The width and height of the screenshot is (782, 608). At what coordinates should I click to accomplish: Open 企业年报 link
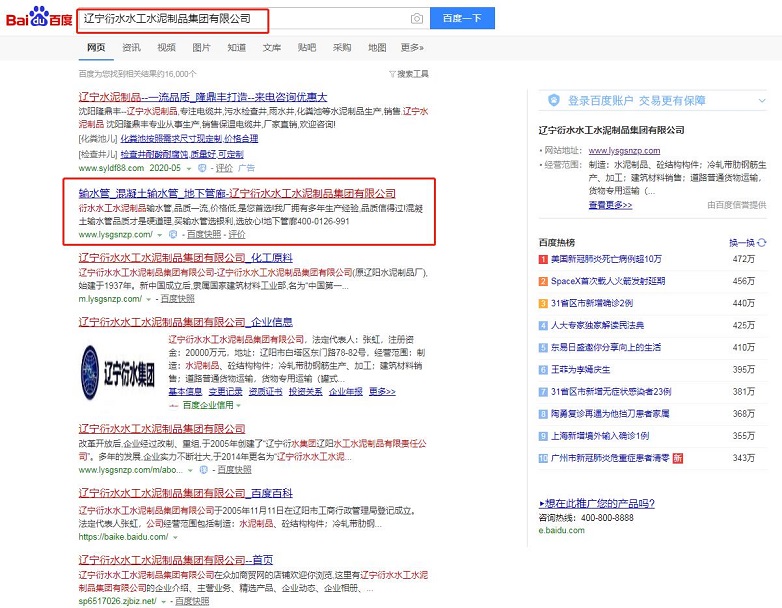[x=346, y=392]
